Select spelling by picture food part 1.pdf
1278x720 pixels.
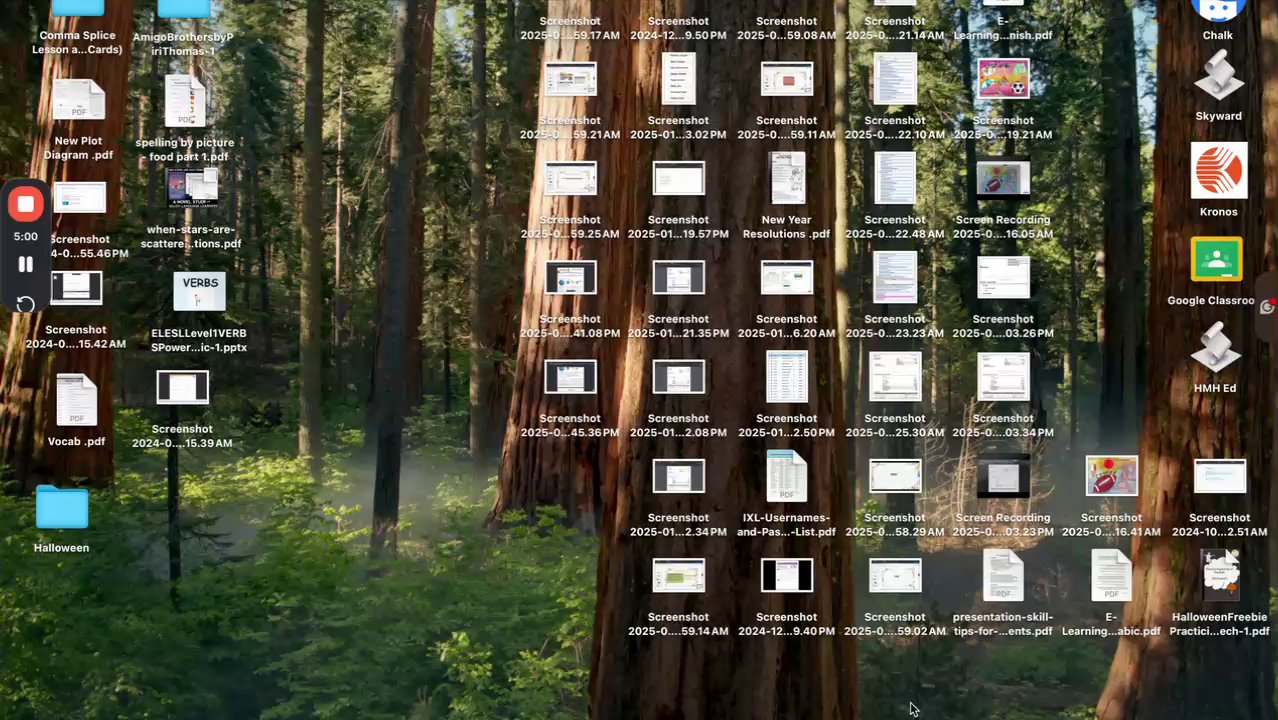185,100
